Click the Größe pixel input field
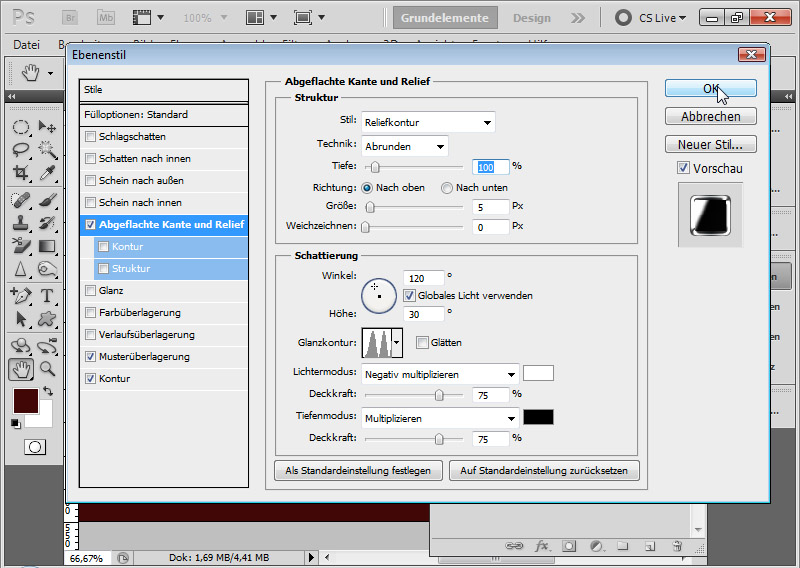The image size is (800, 568). (491, 207)
